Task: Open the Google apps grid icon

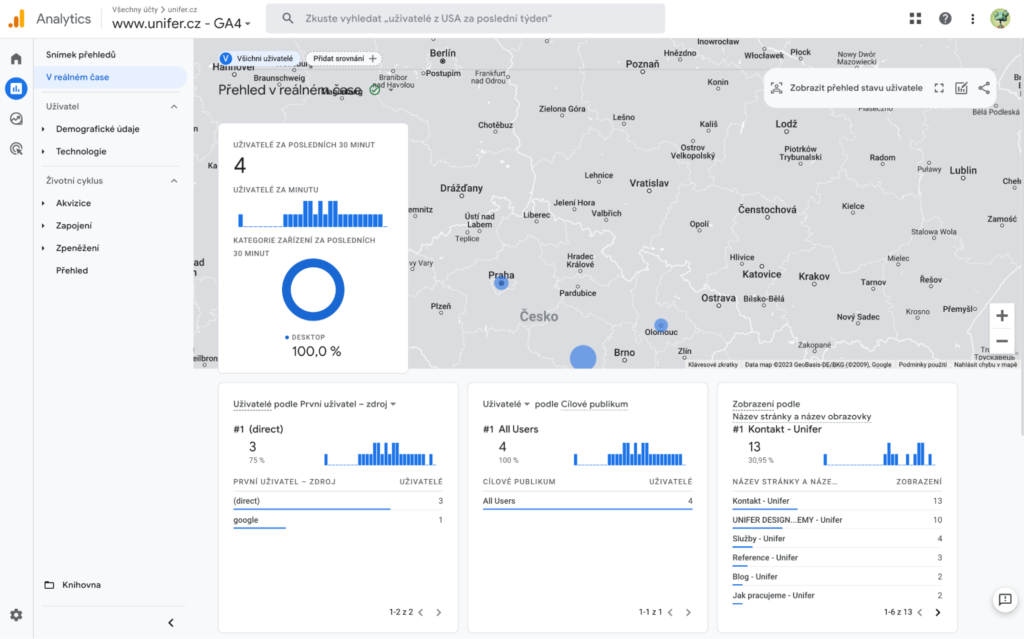Action: (916, 18)
